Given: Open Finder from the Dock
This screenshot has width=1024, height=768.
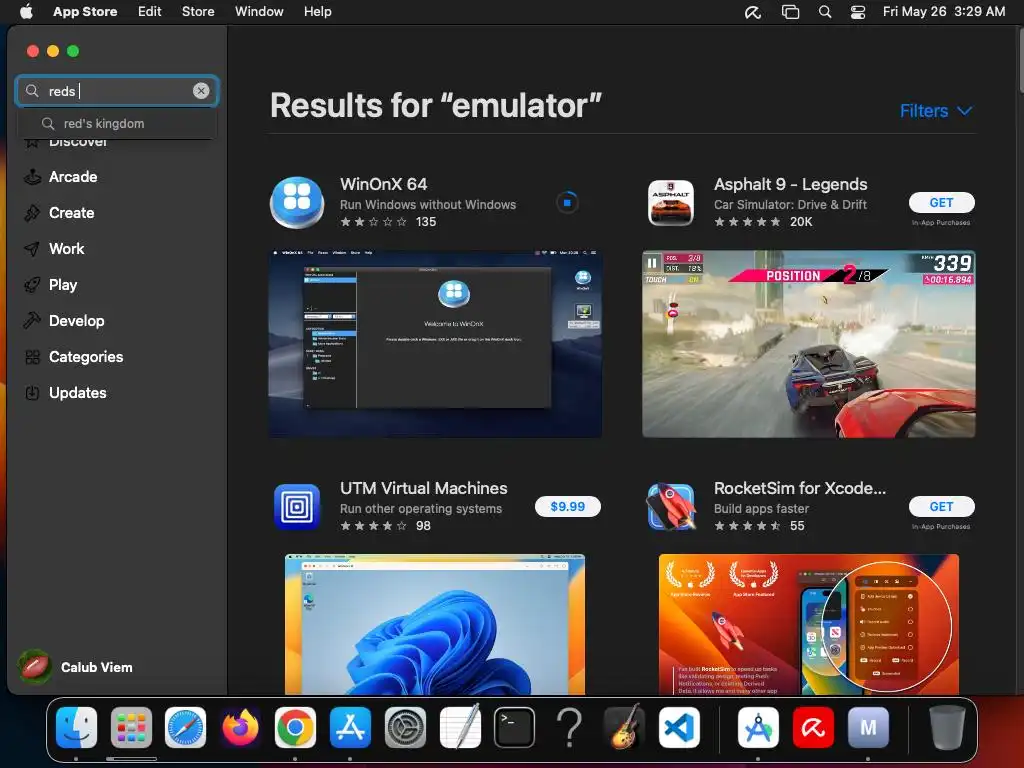Looking at the screenshot, I should [x=76, y=728].
